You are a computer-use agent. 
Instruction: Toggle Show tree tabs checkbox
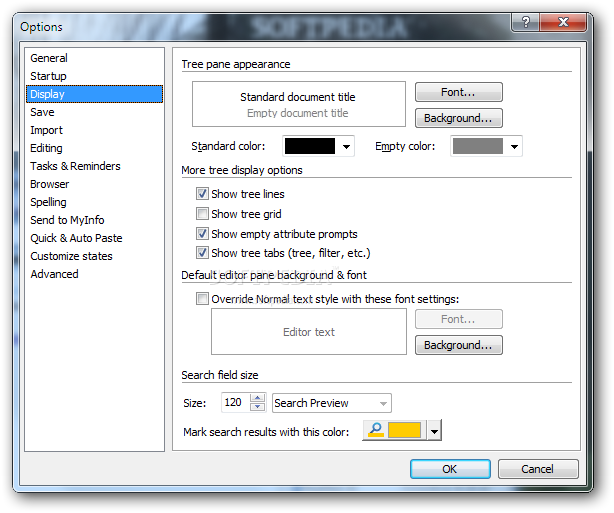click(x=202, y=253)
